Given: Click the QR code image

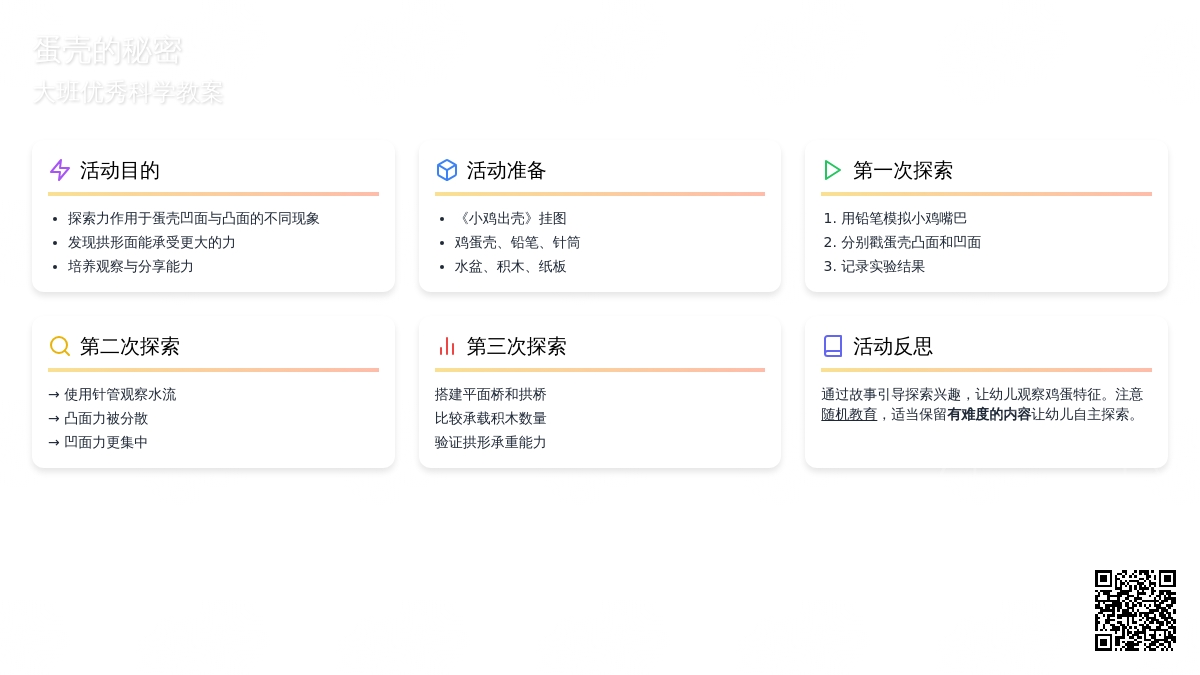Looking at the screenshot, I should pyautogui.click(x=1135, y=610).
